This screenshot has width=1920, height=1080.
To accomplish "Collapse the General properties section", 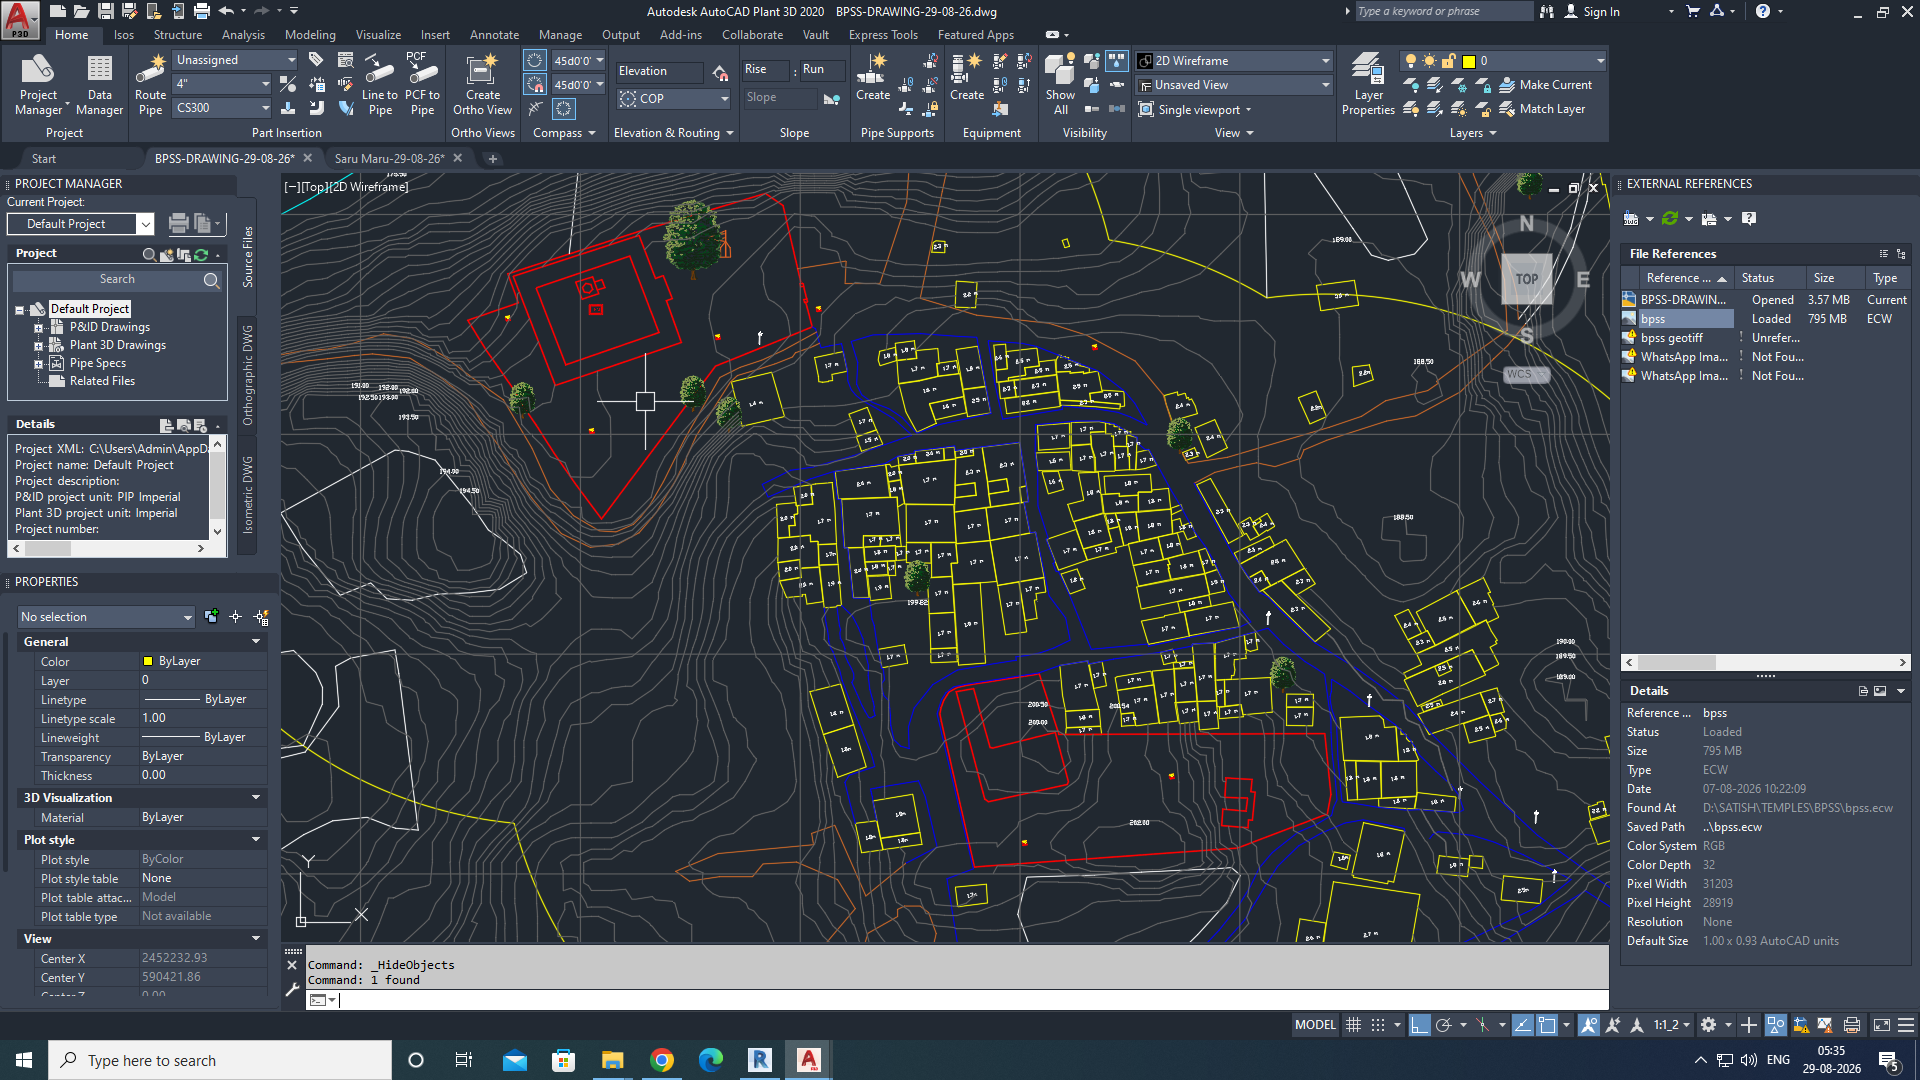I will 256,641.
